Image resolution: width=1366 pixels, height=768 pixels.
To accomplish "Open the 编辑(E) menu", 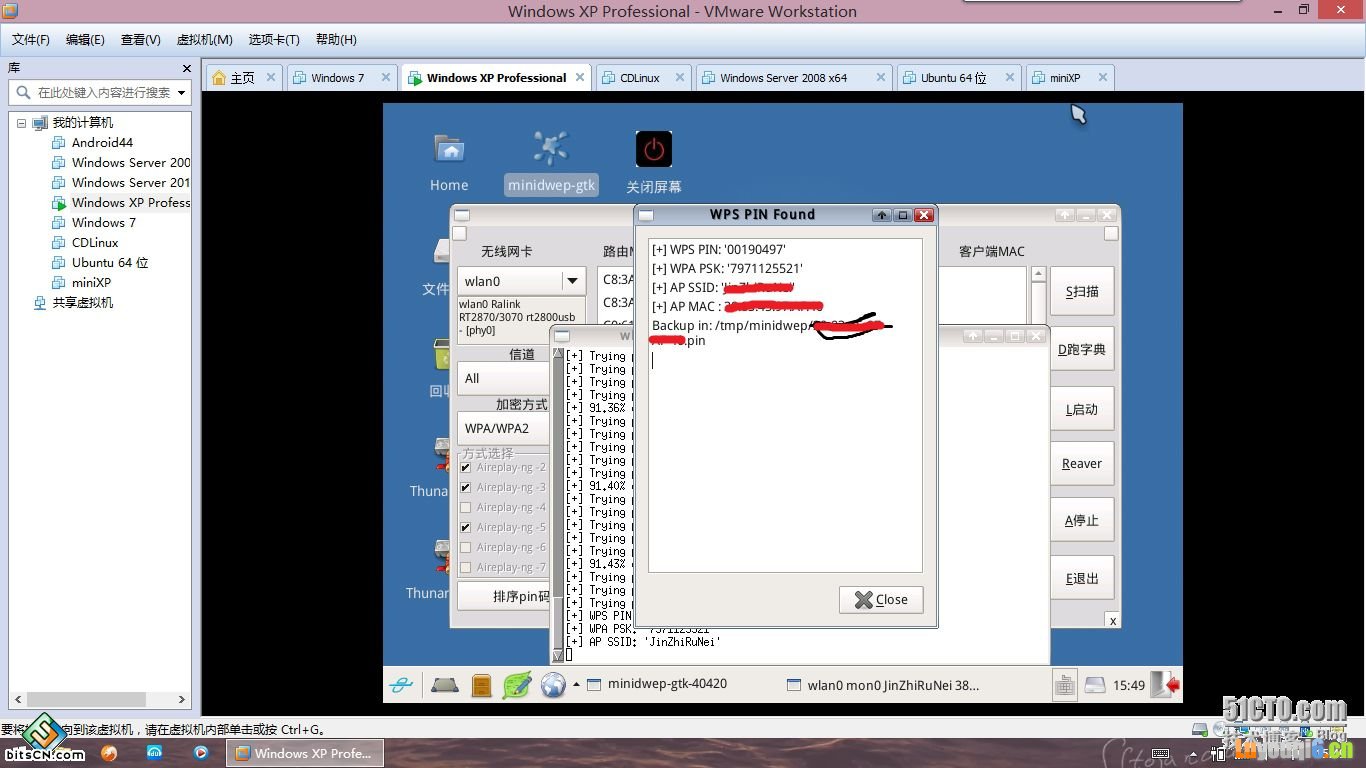I will tap(85, 40).
